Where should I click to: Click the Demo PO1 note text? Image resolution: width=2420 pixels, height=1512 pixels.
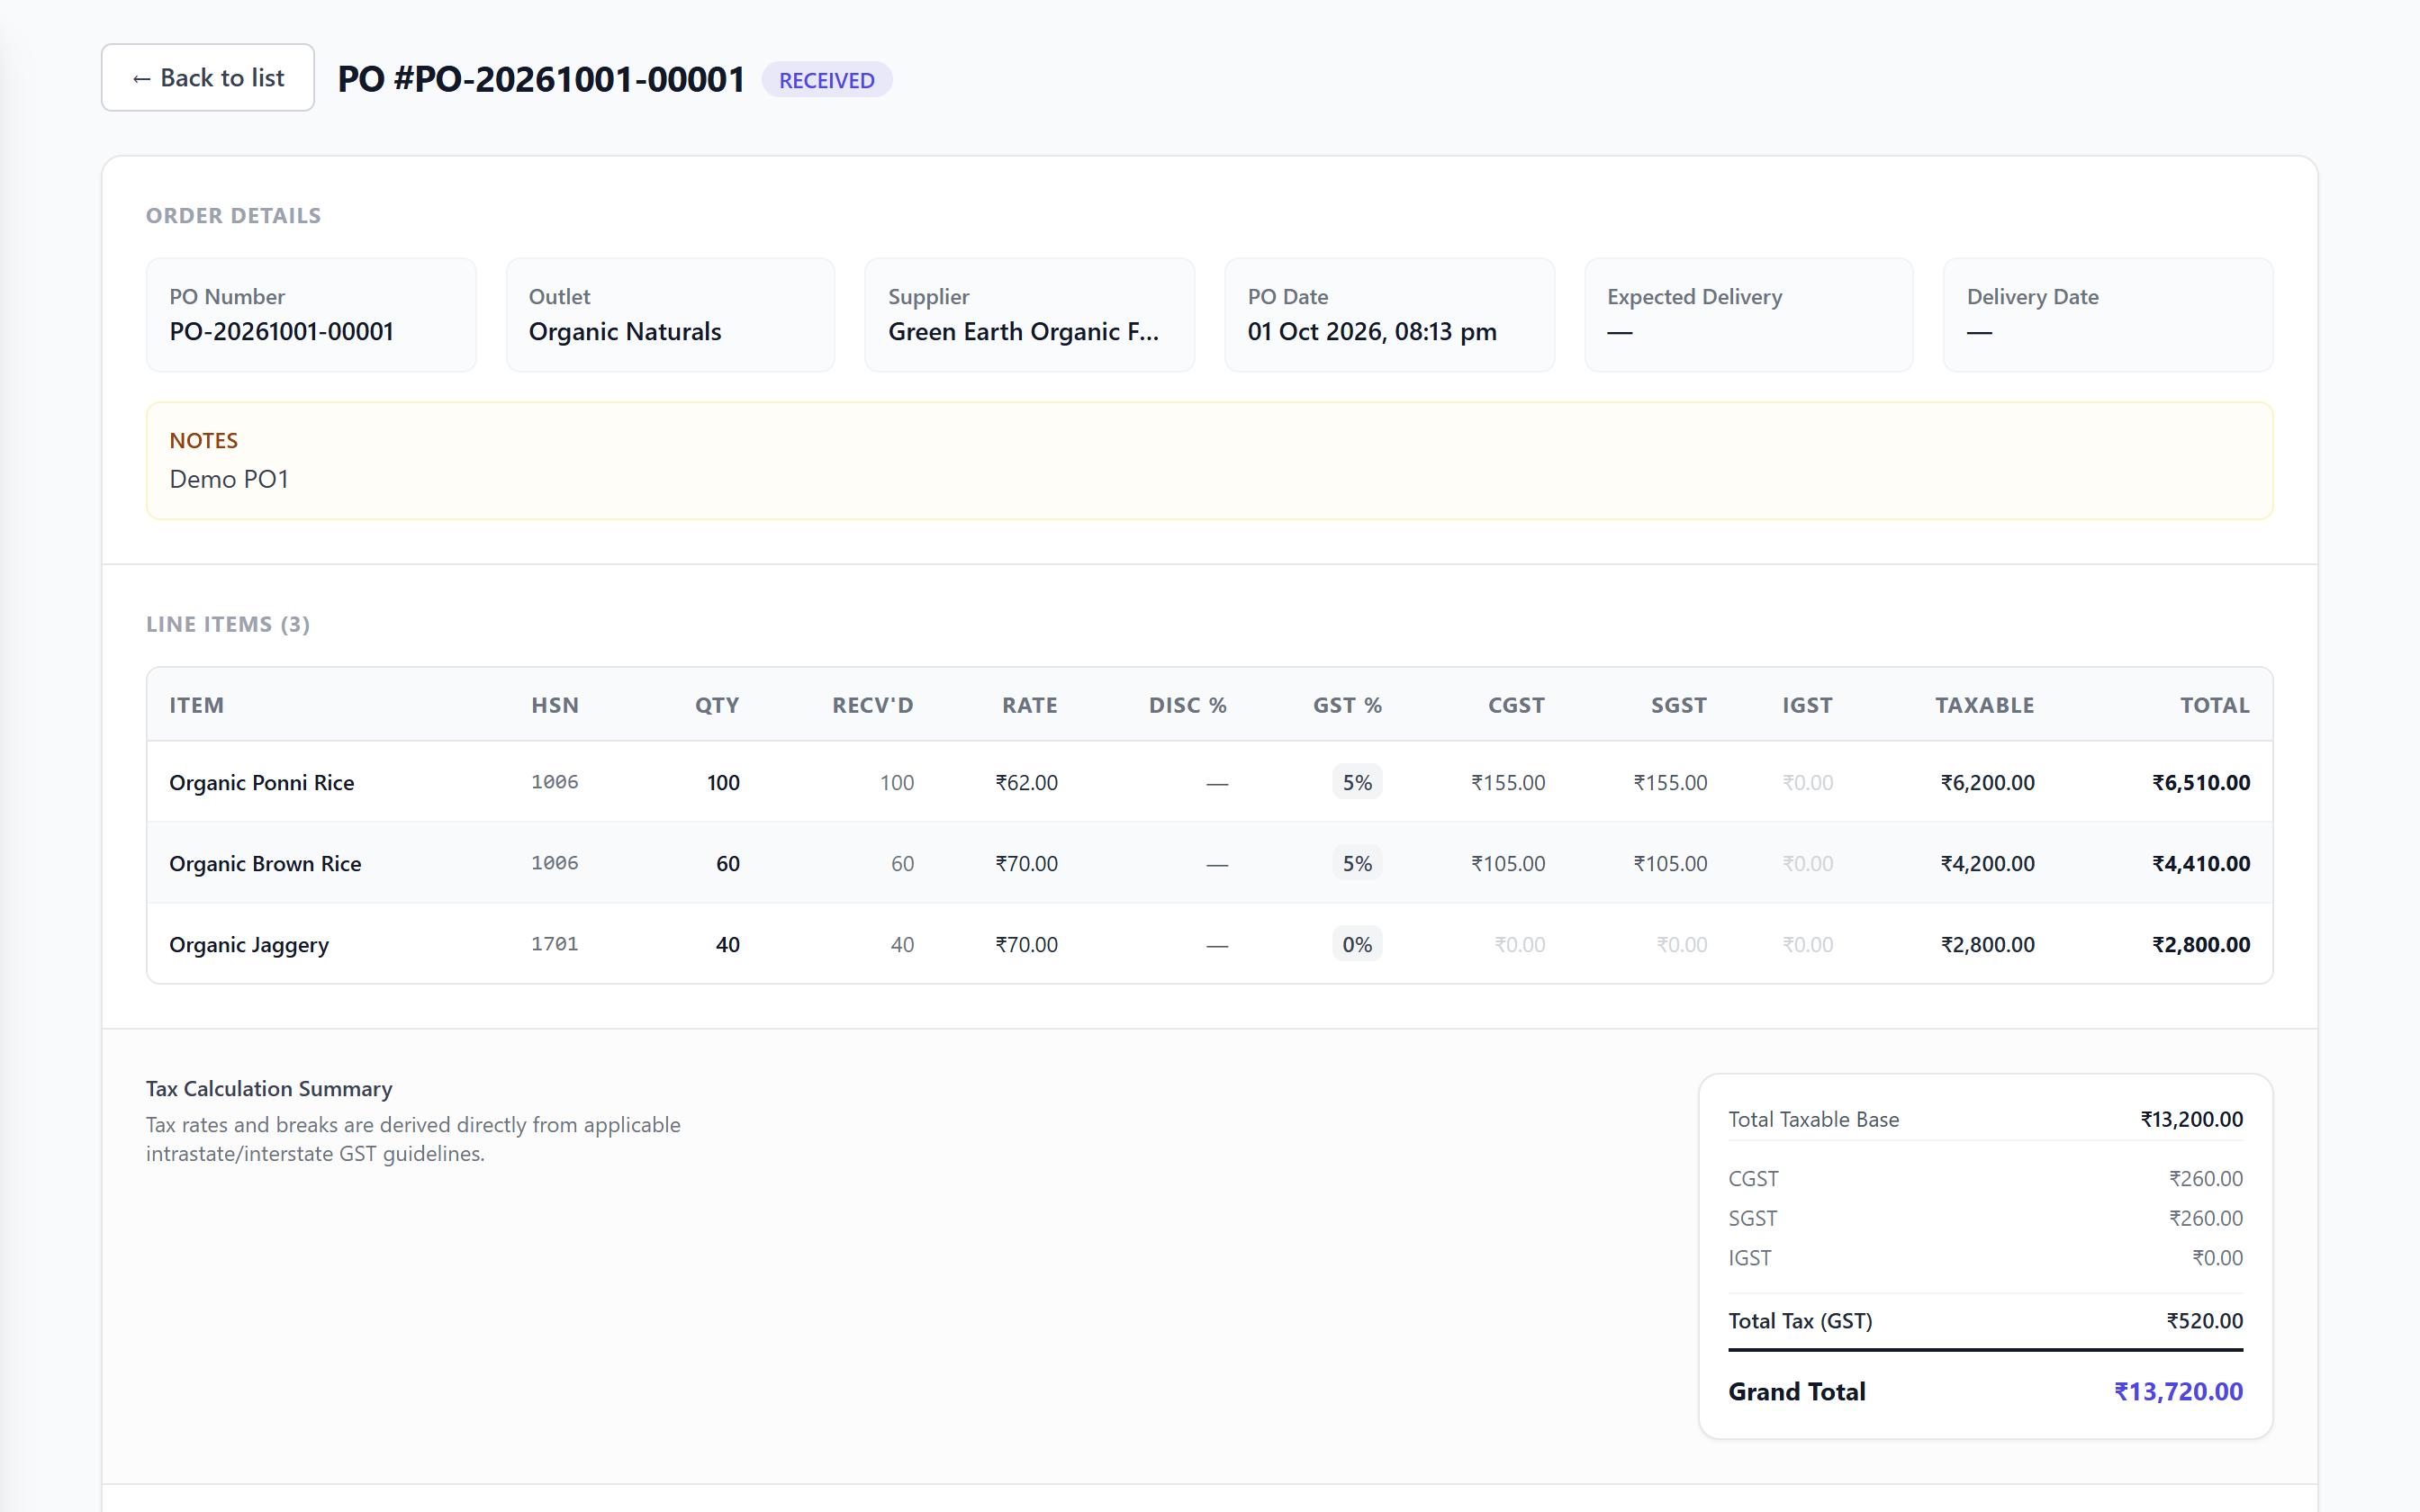tap(229, 479)
